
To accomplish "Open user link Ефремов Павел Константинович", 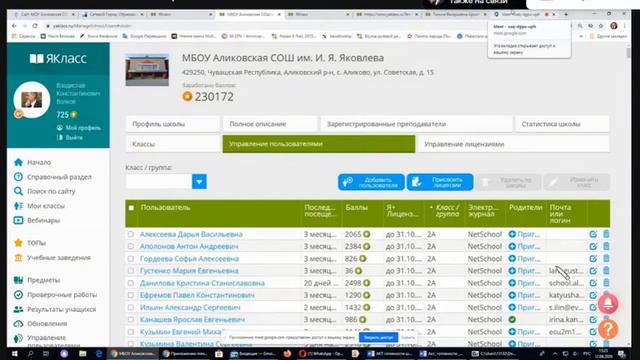I will pyautogui.click(x=197, y=295).
